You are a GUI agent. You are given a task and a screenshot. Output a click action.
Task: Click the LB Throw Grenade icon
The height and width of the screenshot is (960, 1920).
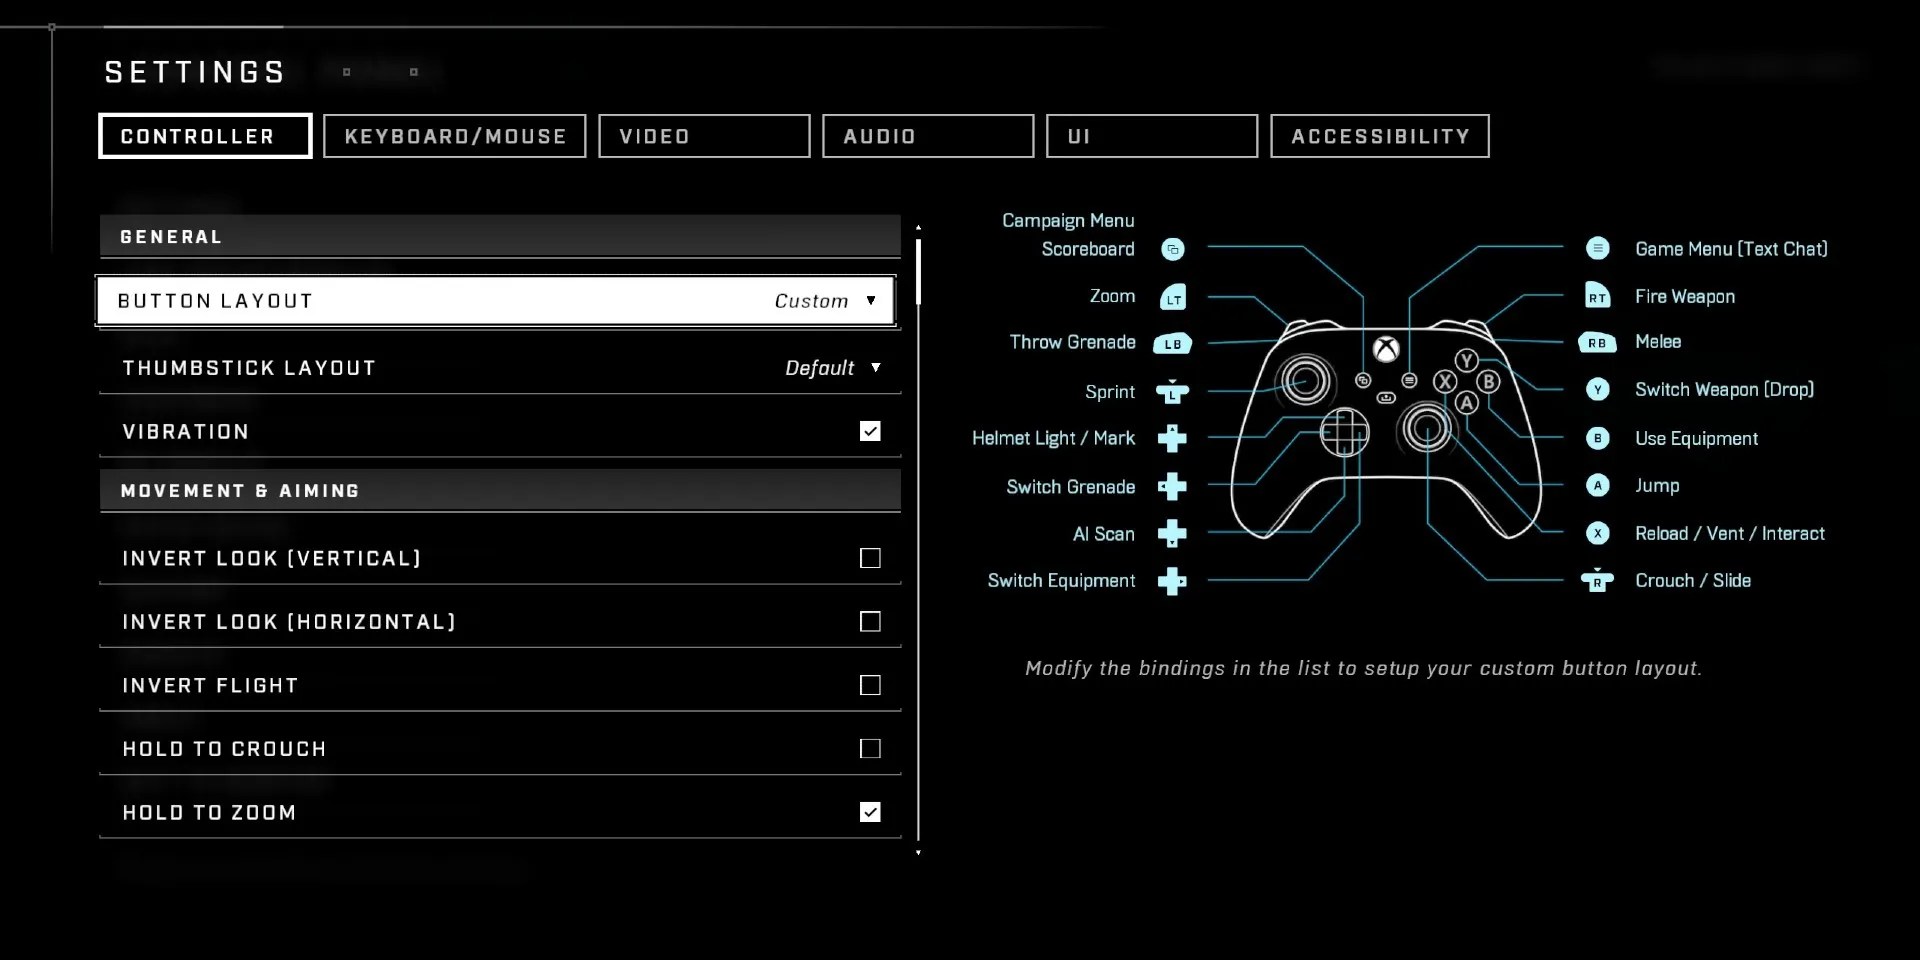(1172, 342)
